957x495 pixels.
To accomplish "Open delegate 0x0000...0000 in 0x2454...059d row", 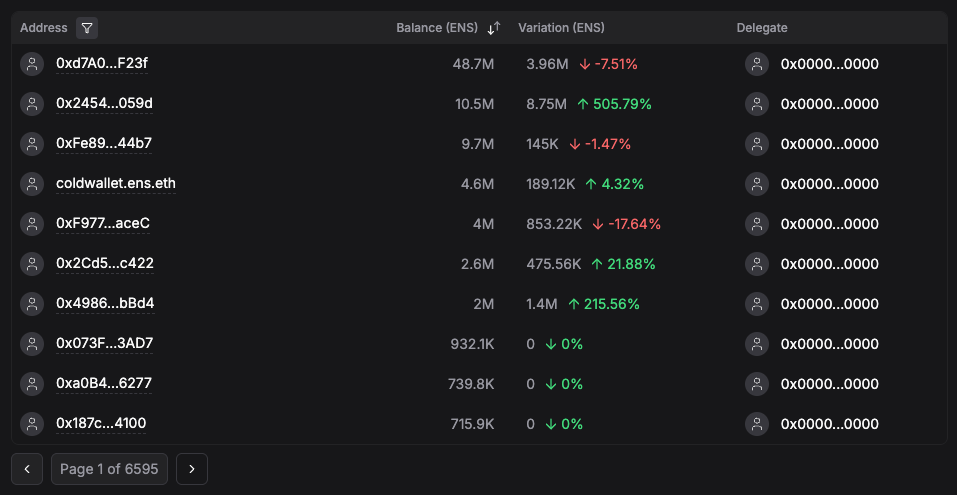I will click(x=829, y=104).
